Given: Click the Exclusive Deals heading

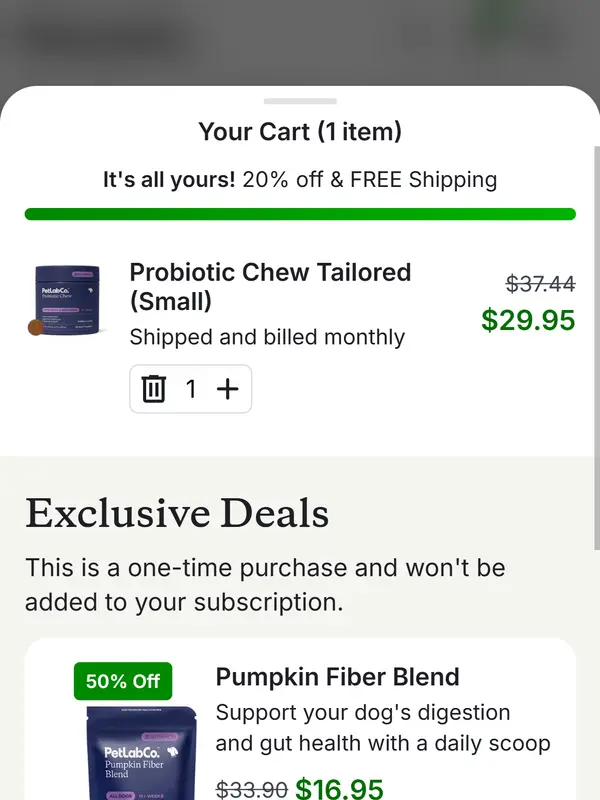Looking at the screenshot, I should (177, 514).
